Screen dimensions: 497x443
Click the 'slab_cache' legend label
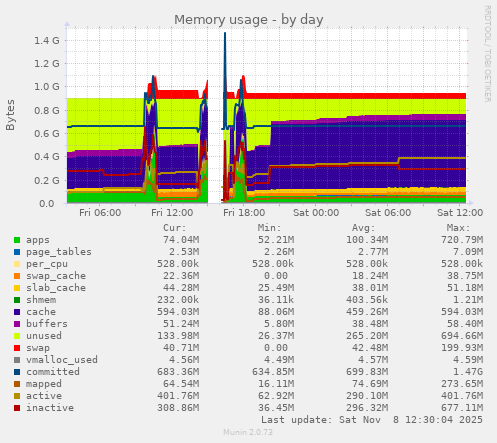click(x=56, y=288)
